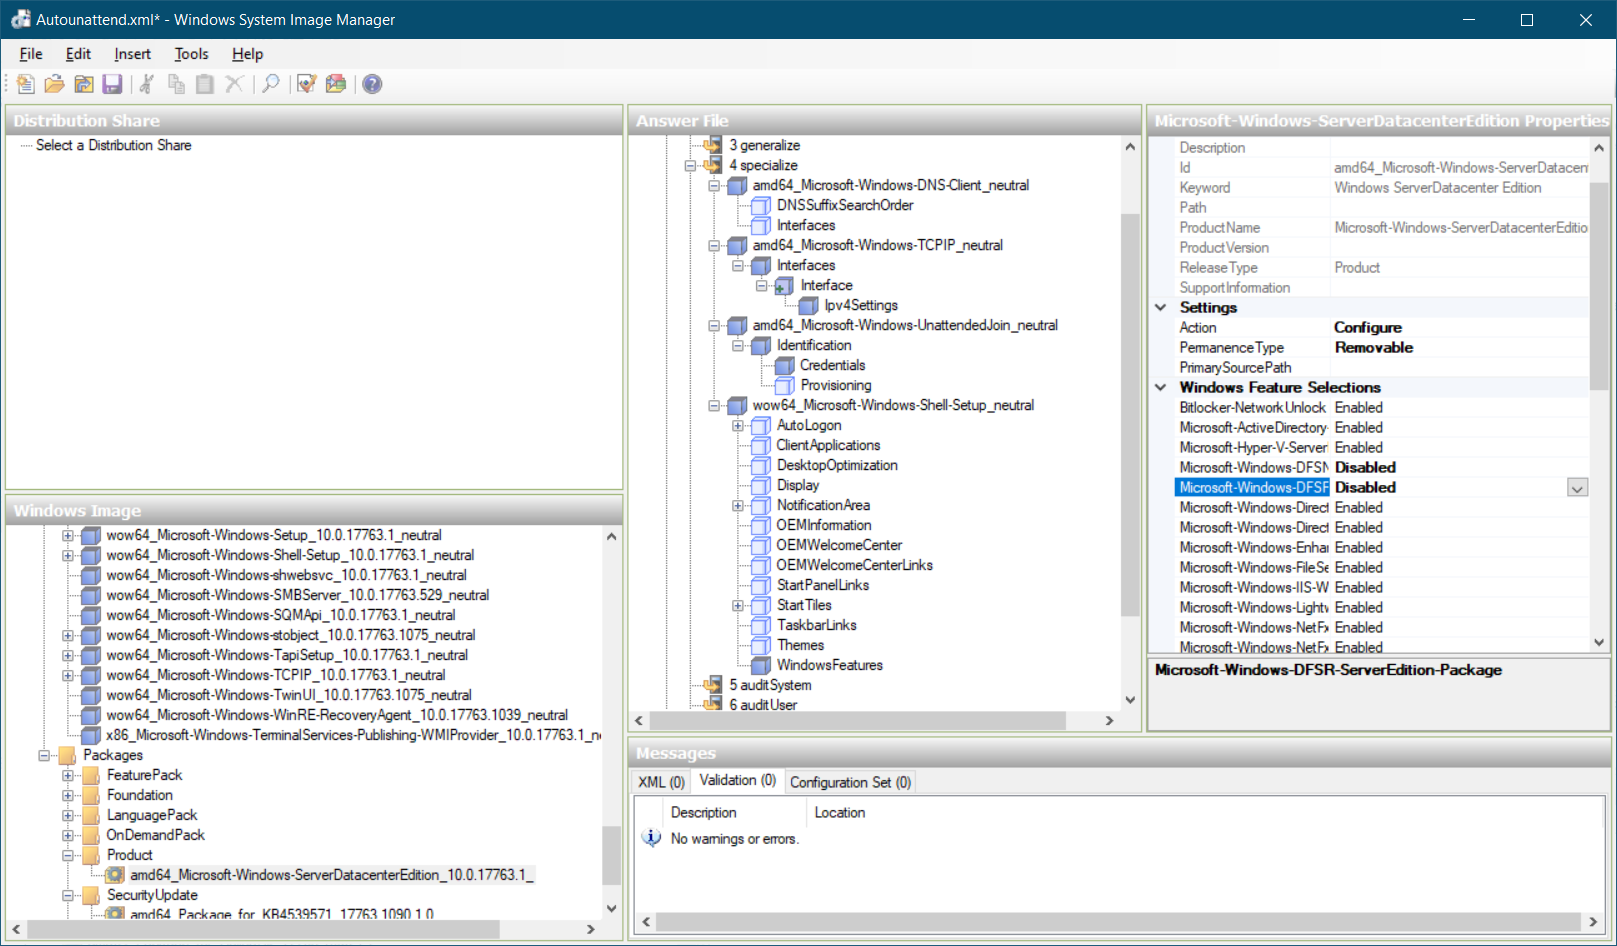This screenshot has height=946, width=1617.
Task: Click the Cut scissors toolbar icon
Action: click(146, 84)
